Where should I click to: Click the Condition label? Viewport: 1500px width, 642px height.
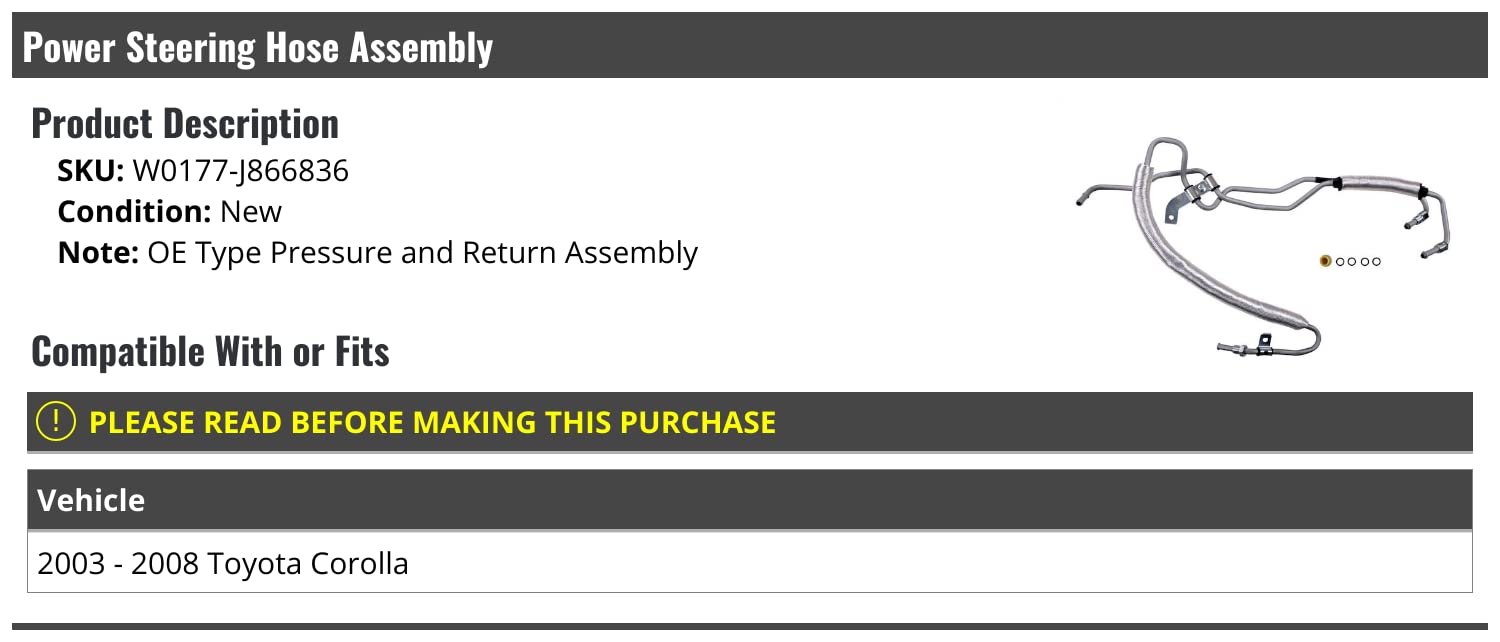(134, 212)
